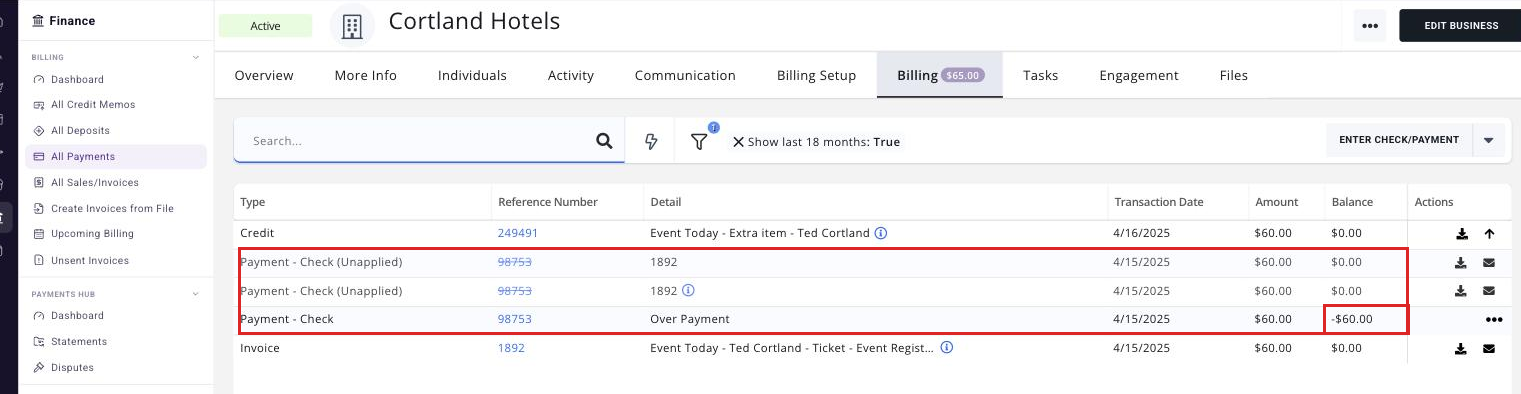1521x394 pixels.
Task: Click the -$60.00 balance cell
Action: coord(1366,319)
